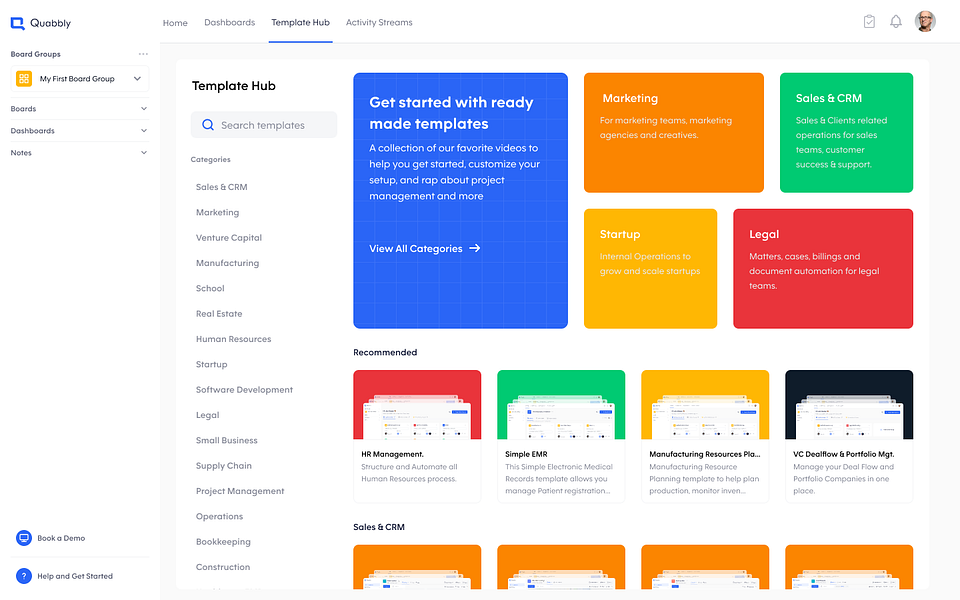
Task: Open the Project Management category
Action: click(240, 491)
